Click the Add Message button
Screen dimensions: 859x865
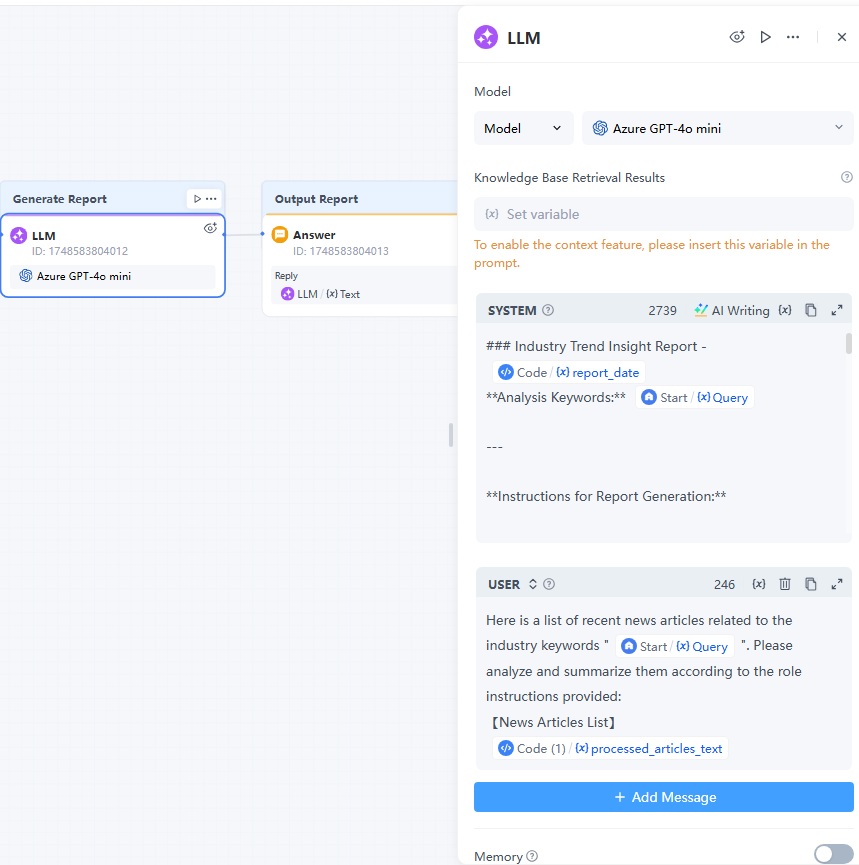663,797
